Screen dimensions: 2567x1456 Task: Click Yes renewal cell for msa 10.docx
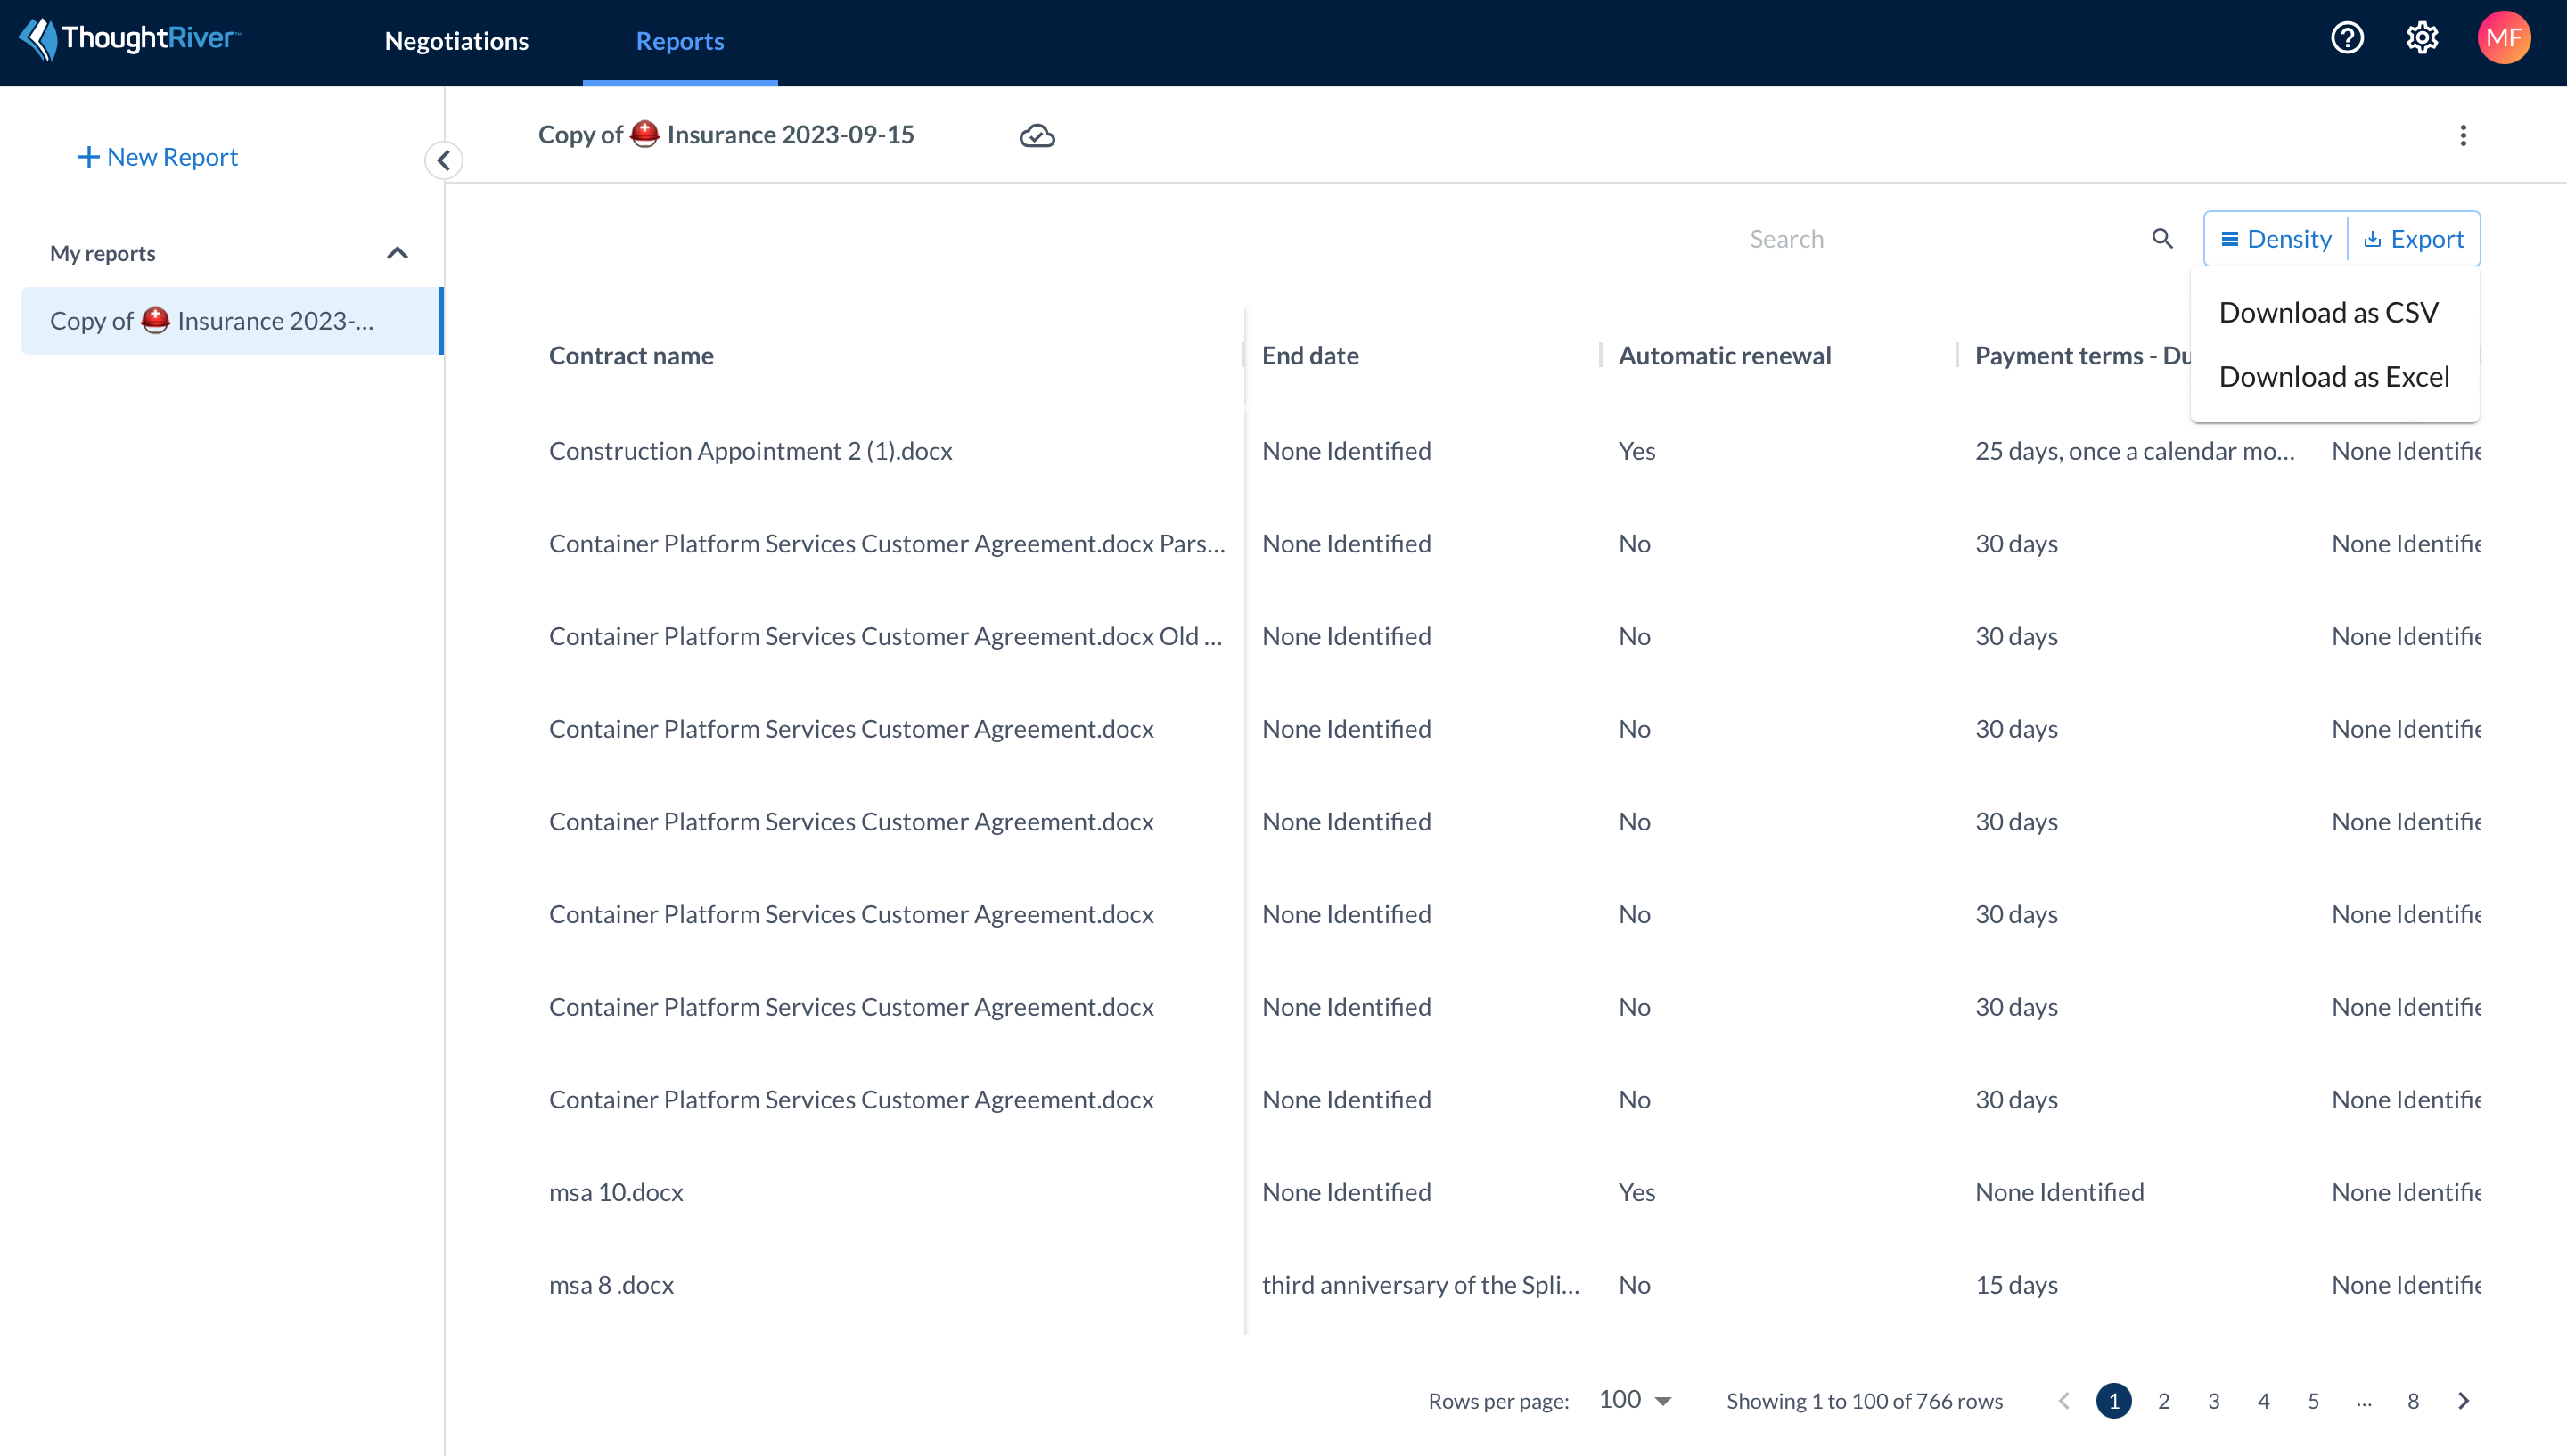1637,1192
